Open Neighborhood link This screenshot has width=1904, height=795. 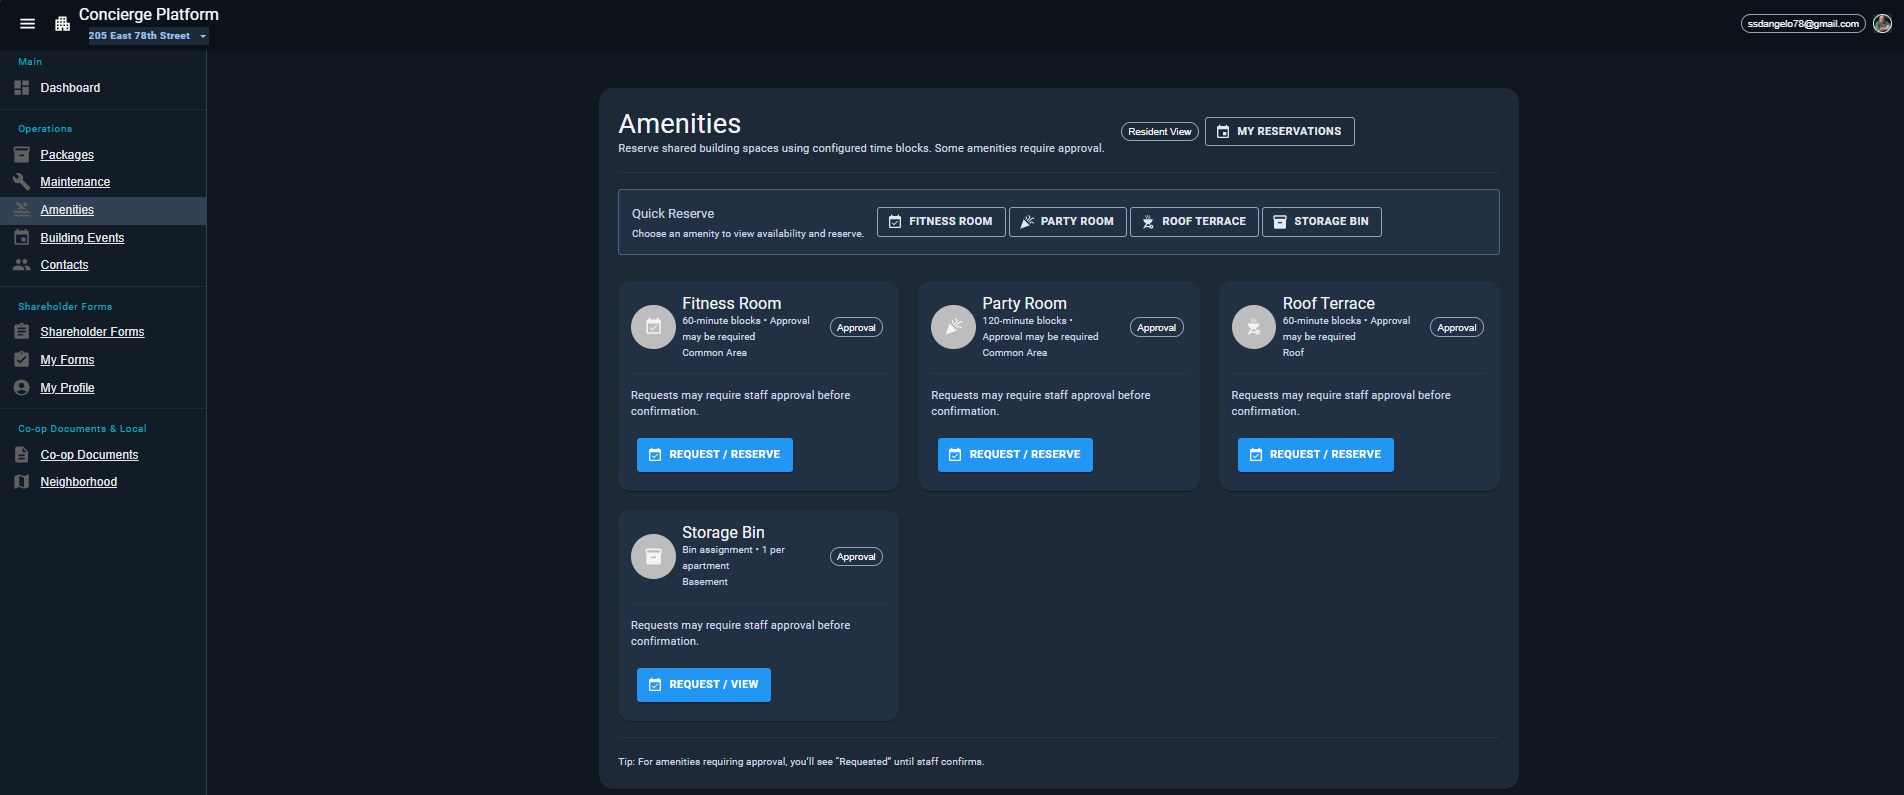coord(78,482)
